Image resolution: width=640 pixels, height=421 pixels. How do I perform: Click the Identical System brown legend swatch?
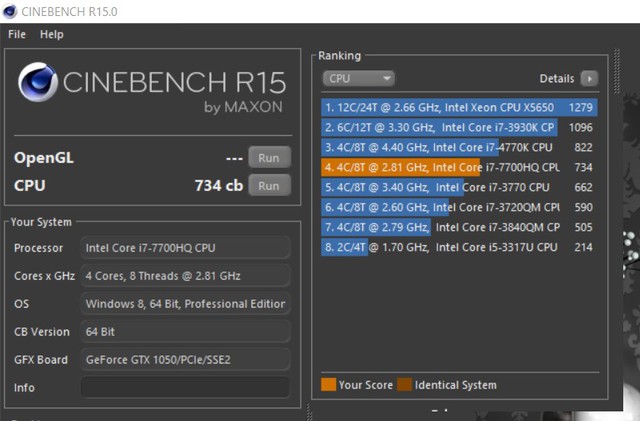tap(404, 385)
